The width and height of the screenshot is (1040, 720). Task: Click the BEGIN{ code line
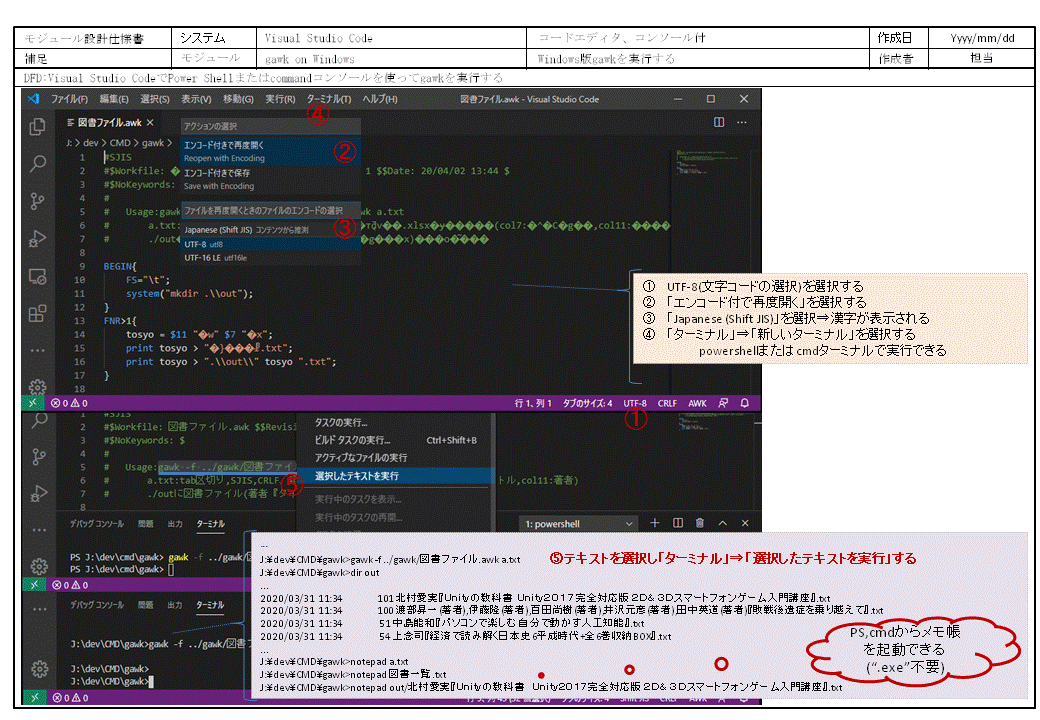(x=120, y=267)
